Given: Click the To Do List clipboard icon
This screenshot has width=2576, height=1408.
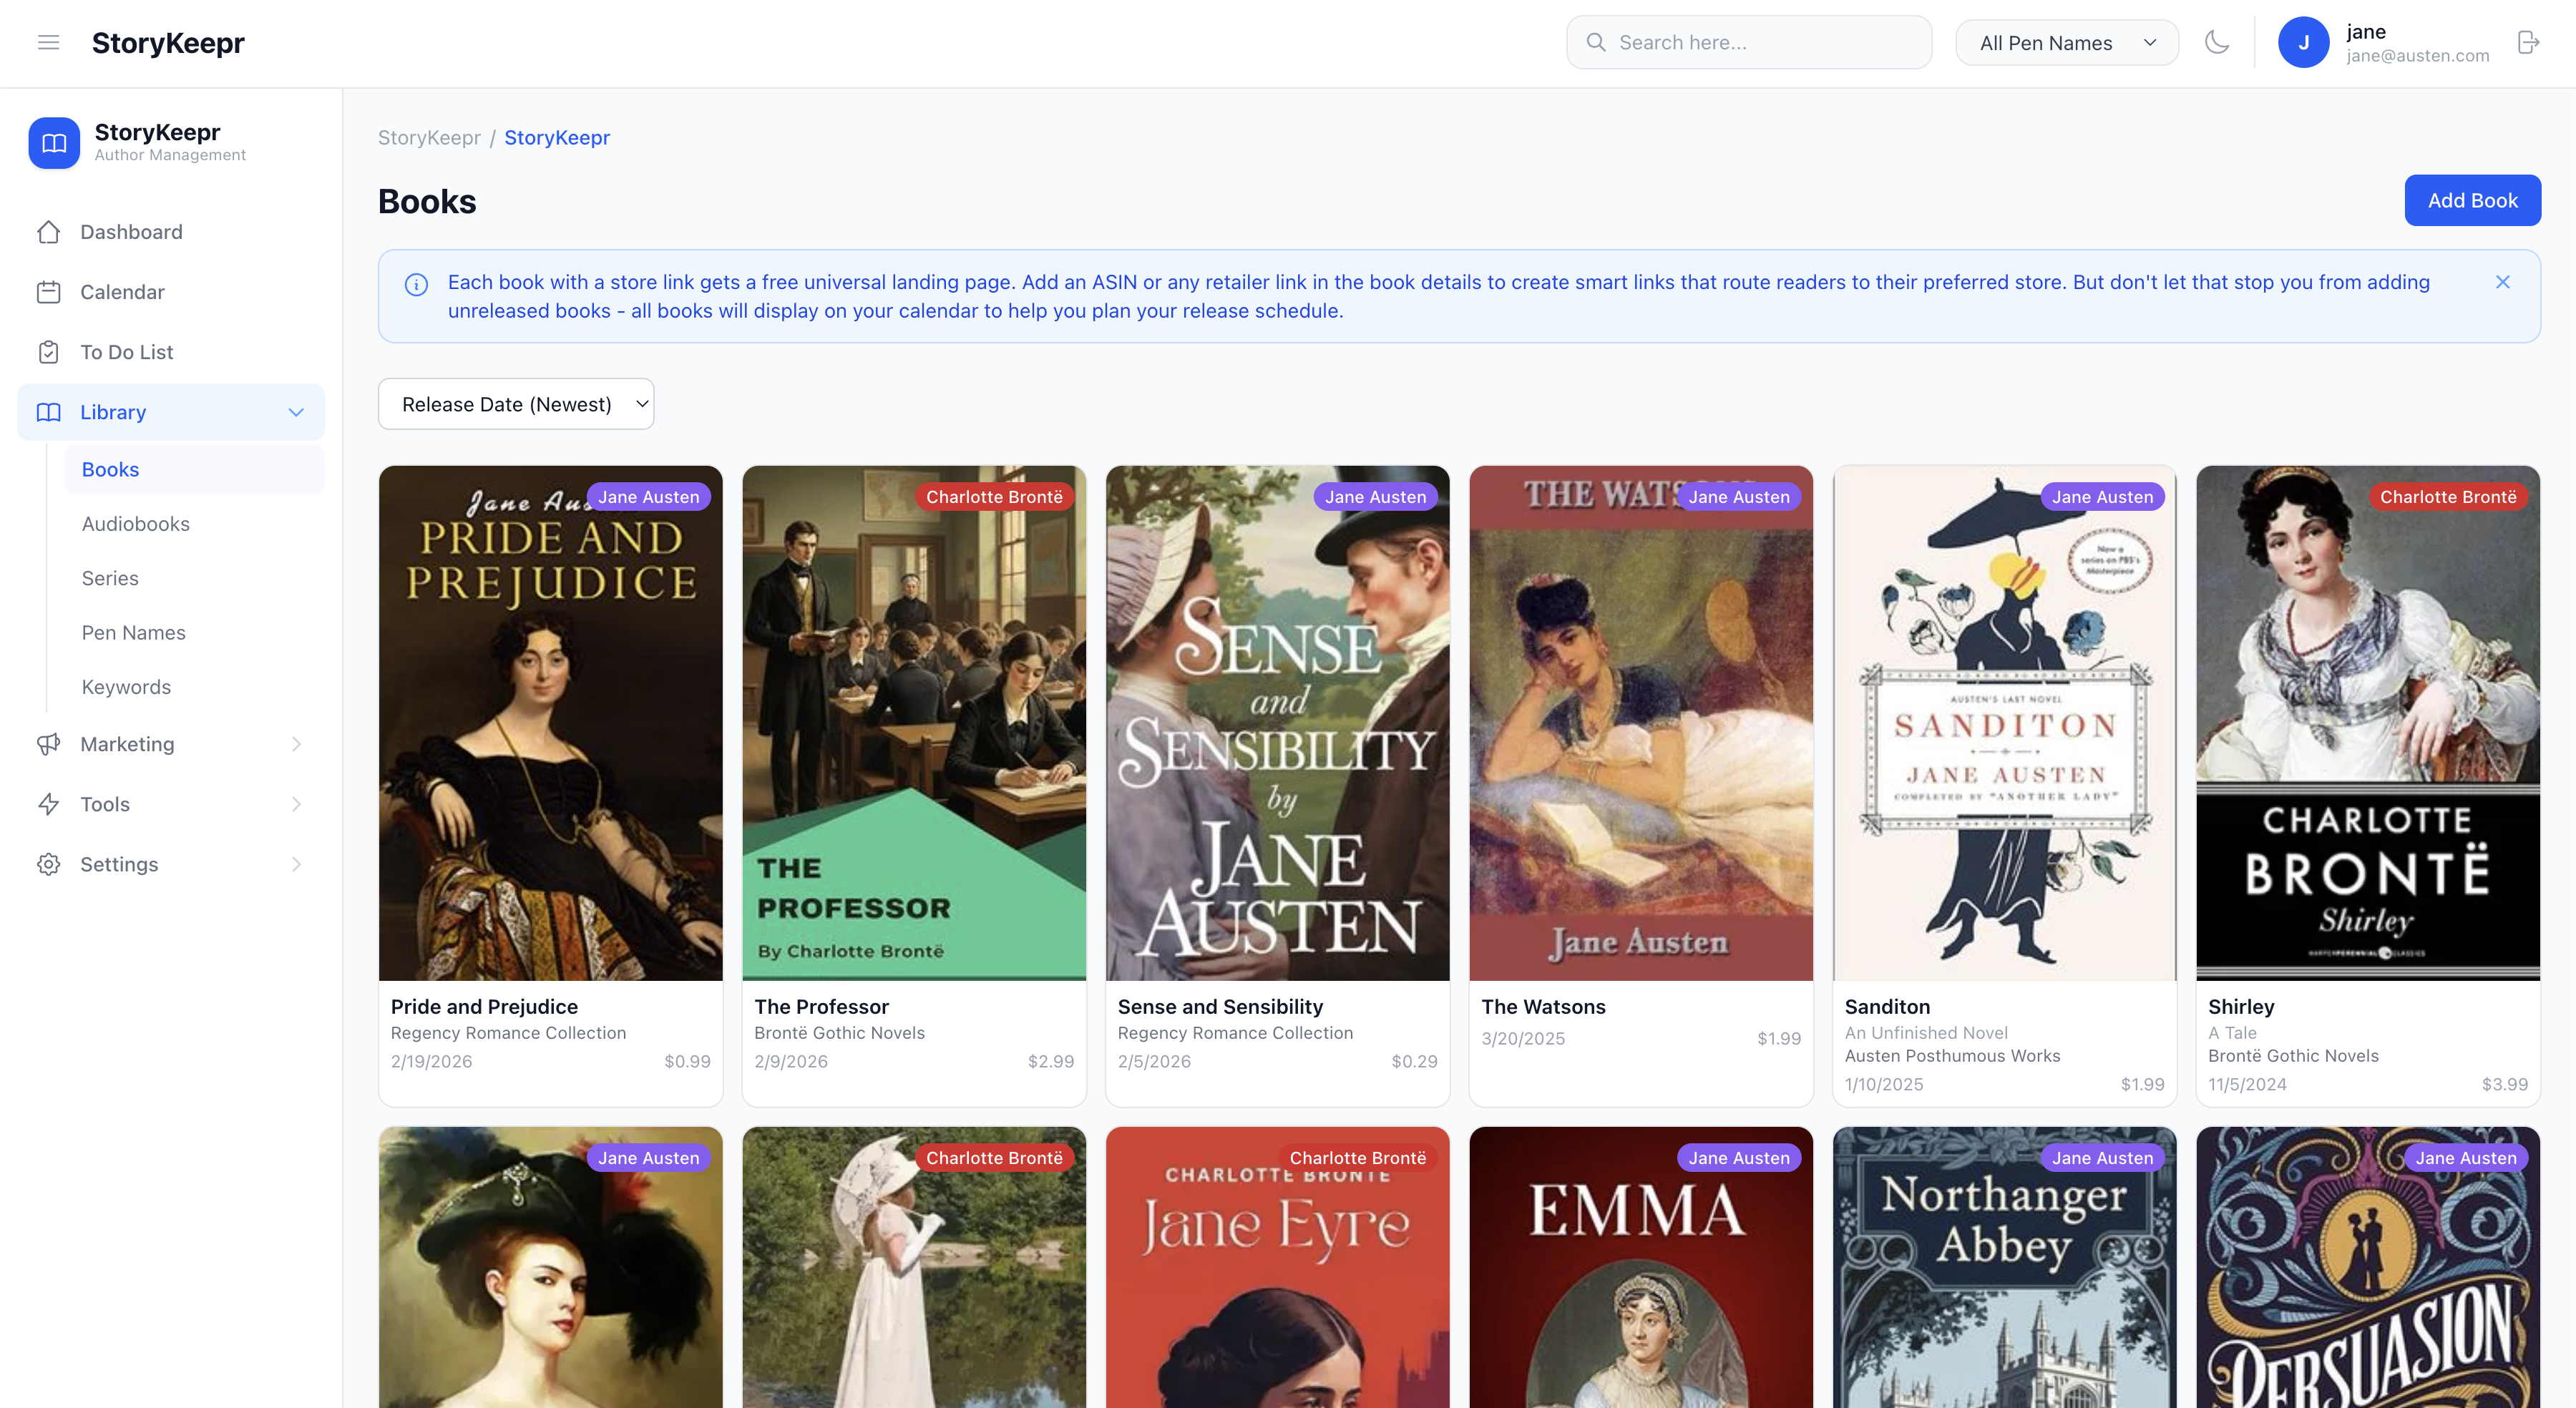Looking at the screenshot, I should tap(50, 351).
